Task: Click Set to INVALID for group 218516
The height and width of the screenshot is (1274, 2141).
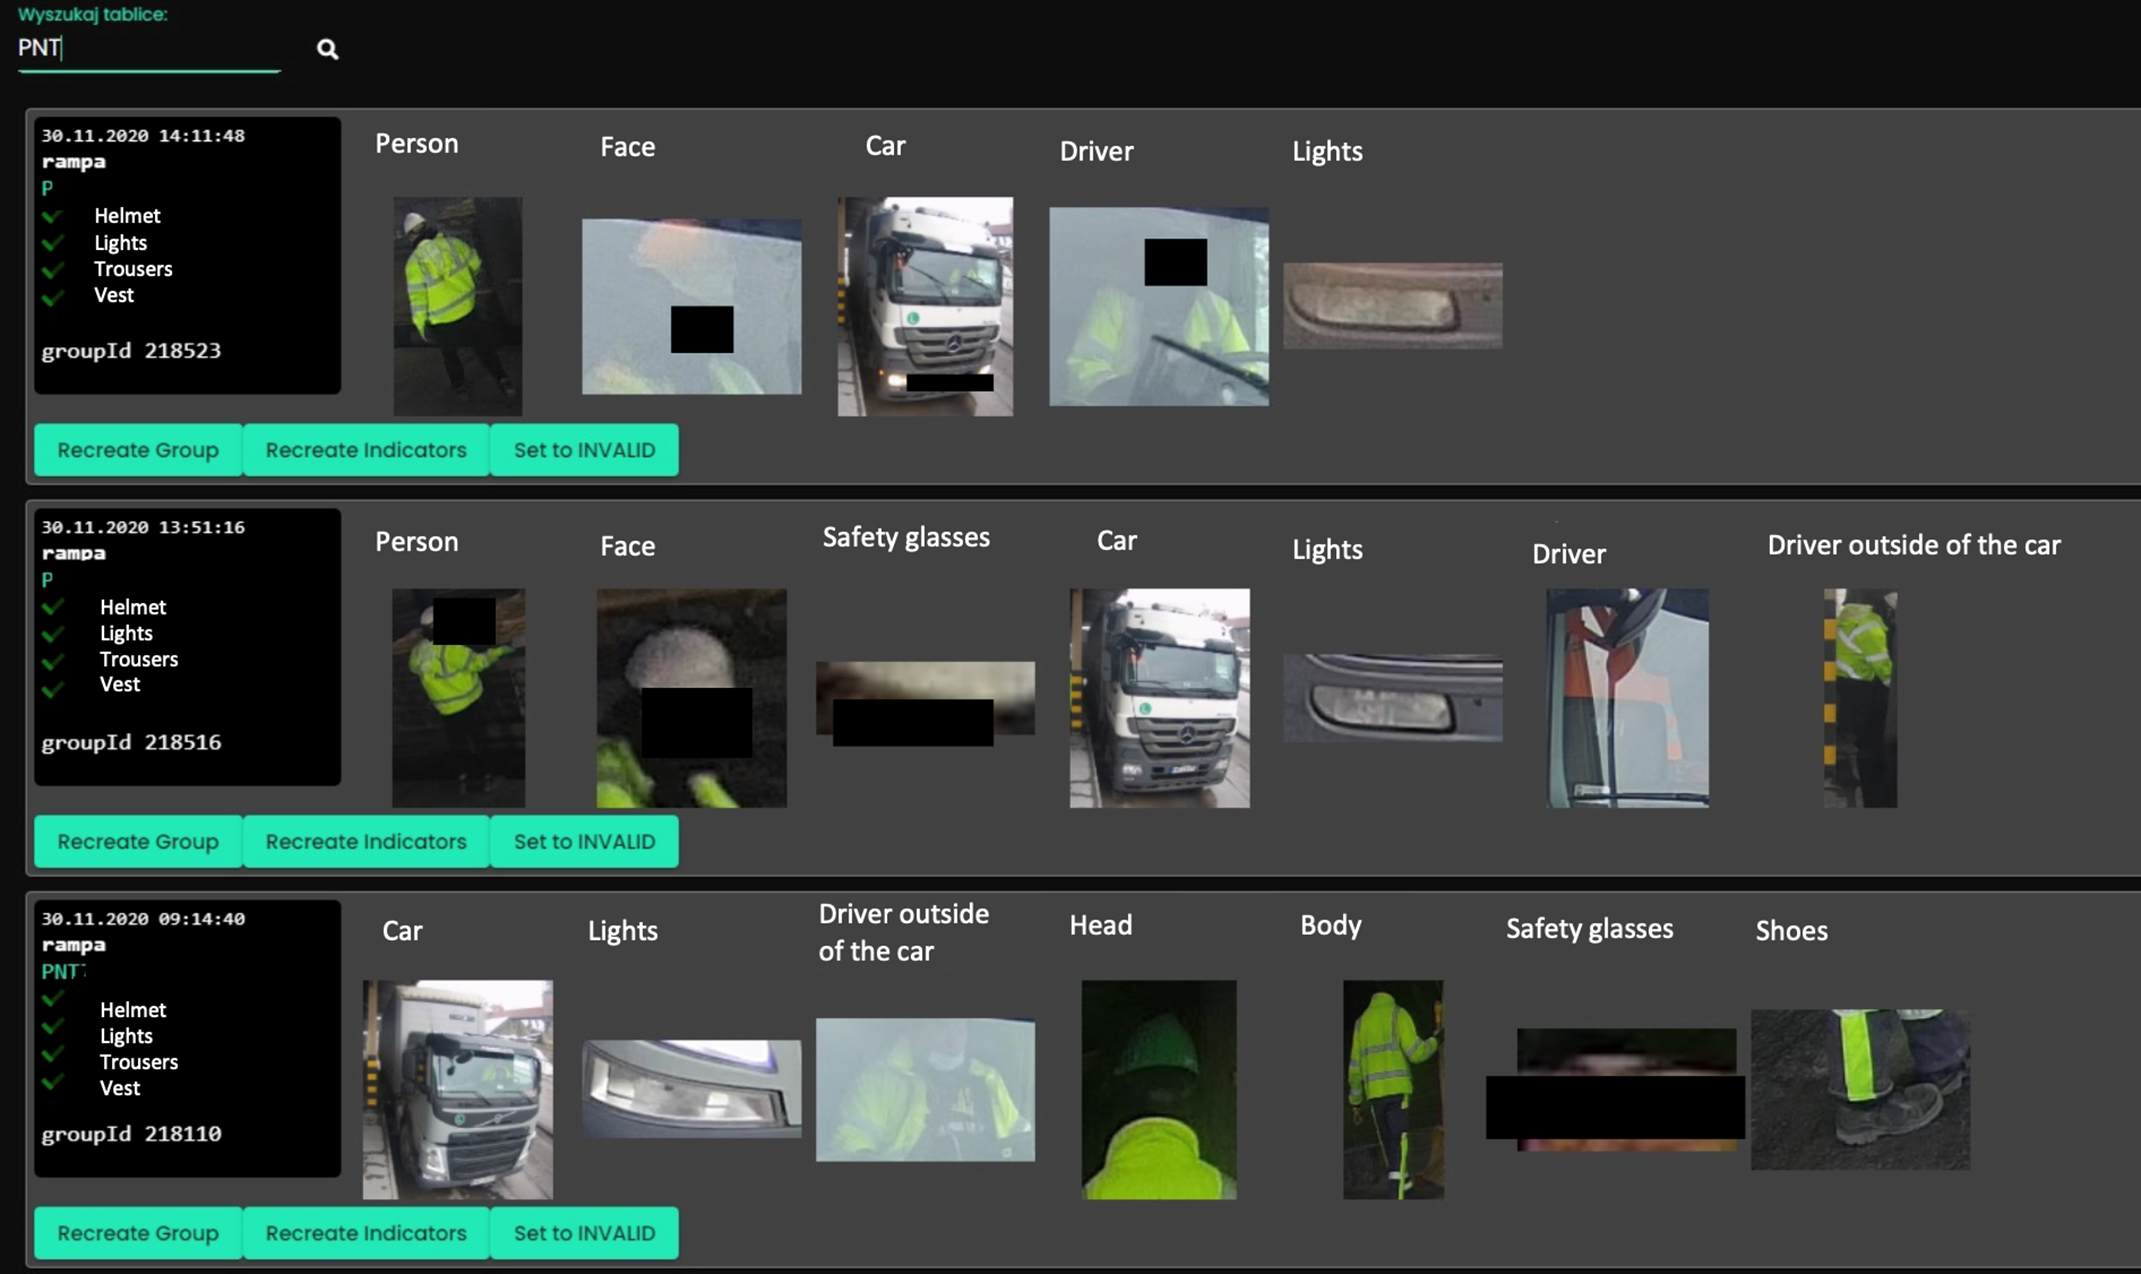Action: pos(584,841)
